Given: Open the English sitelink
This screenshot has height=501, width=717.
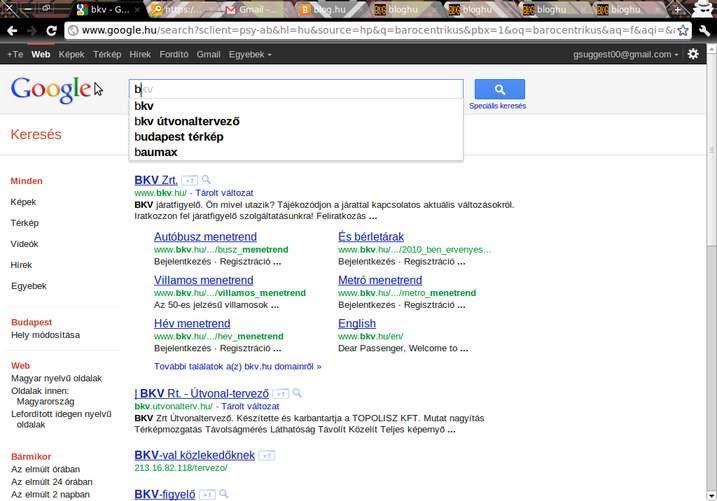Looking at the screenshot, I should click(x=357, y=324).
